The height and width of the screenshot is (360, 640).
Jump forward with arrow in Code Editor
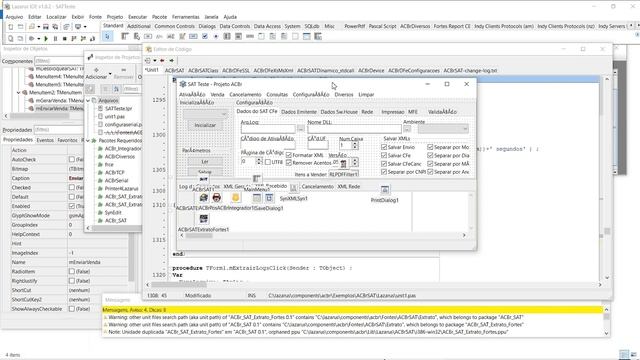tap(172, 60)
